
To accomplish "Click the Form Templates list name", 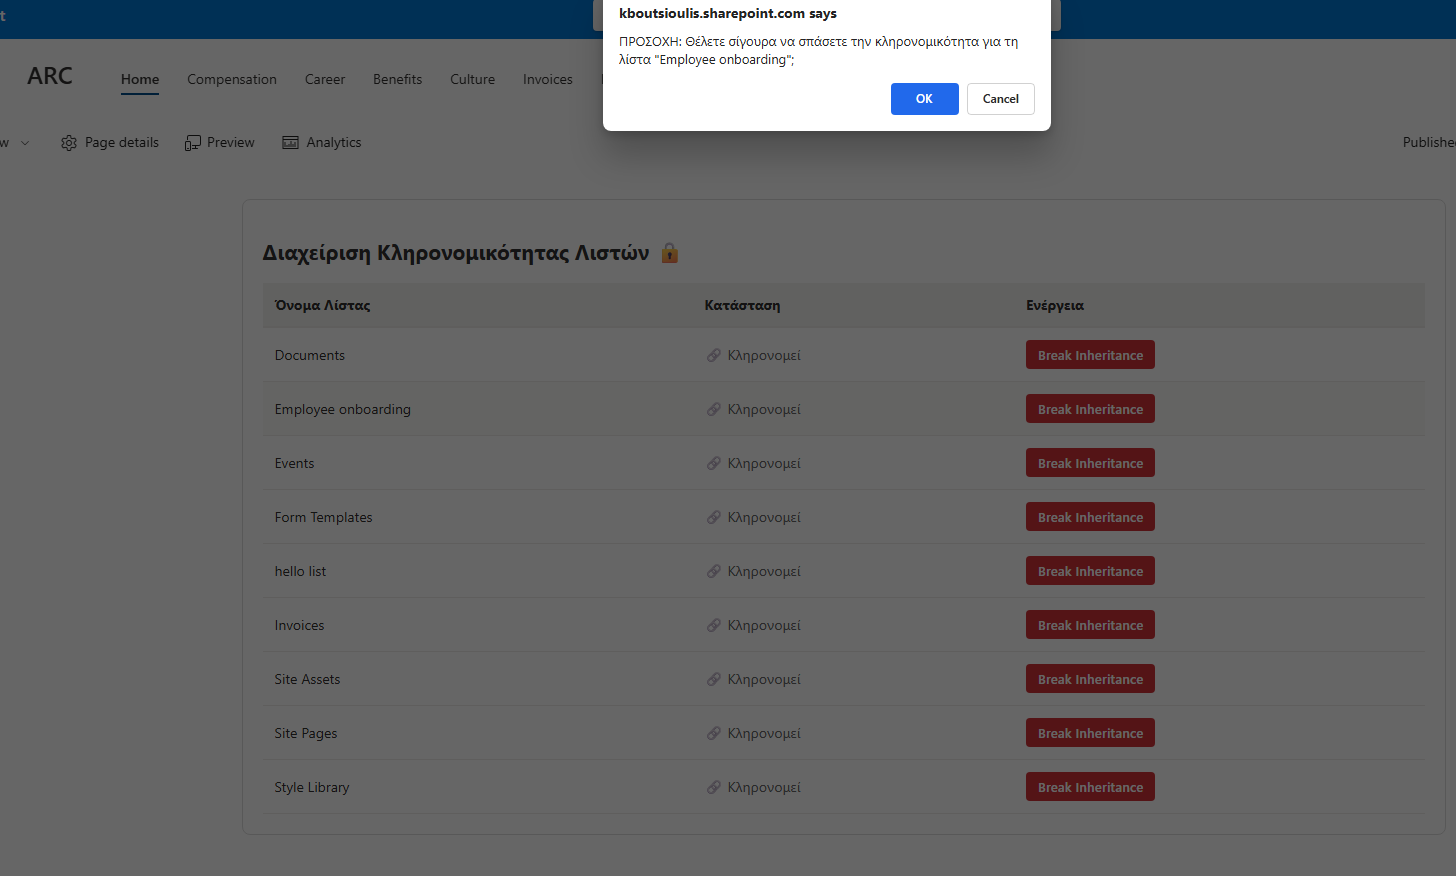I will tap(323, 517).
